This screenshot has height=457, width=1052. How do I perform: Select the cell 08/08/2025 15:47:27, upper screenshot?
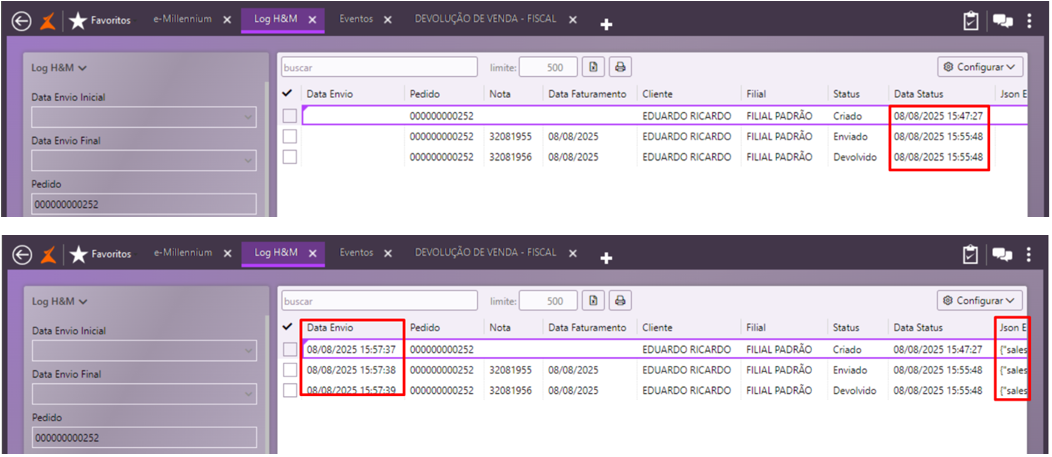point(938,116)
